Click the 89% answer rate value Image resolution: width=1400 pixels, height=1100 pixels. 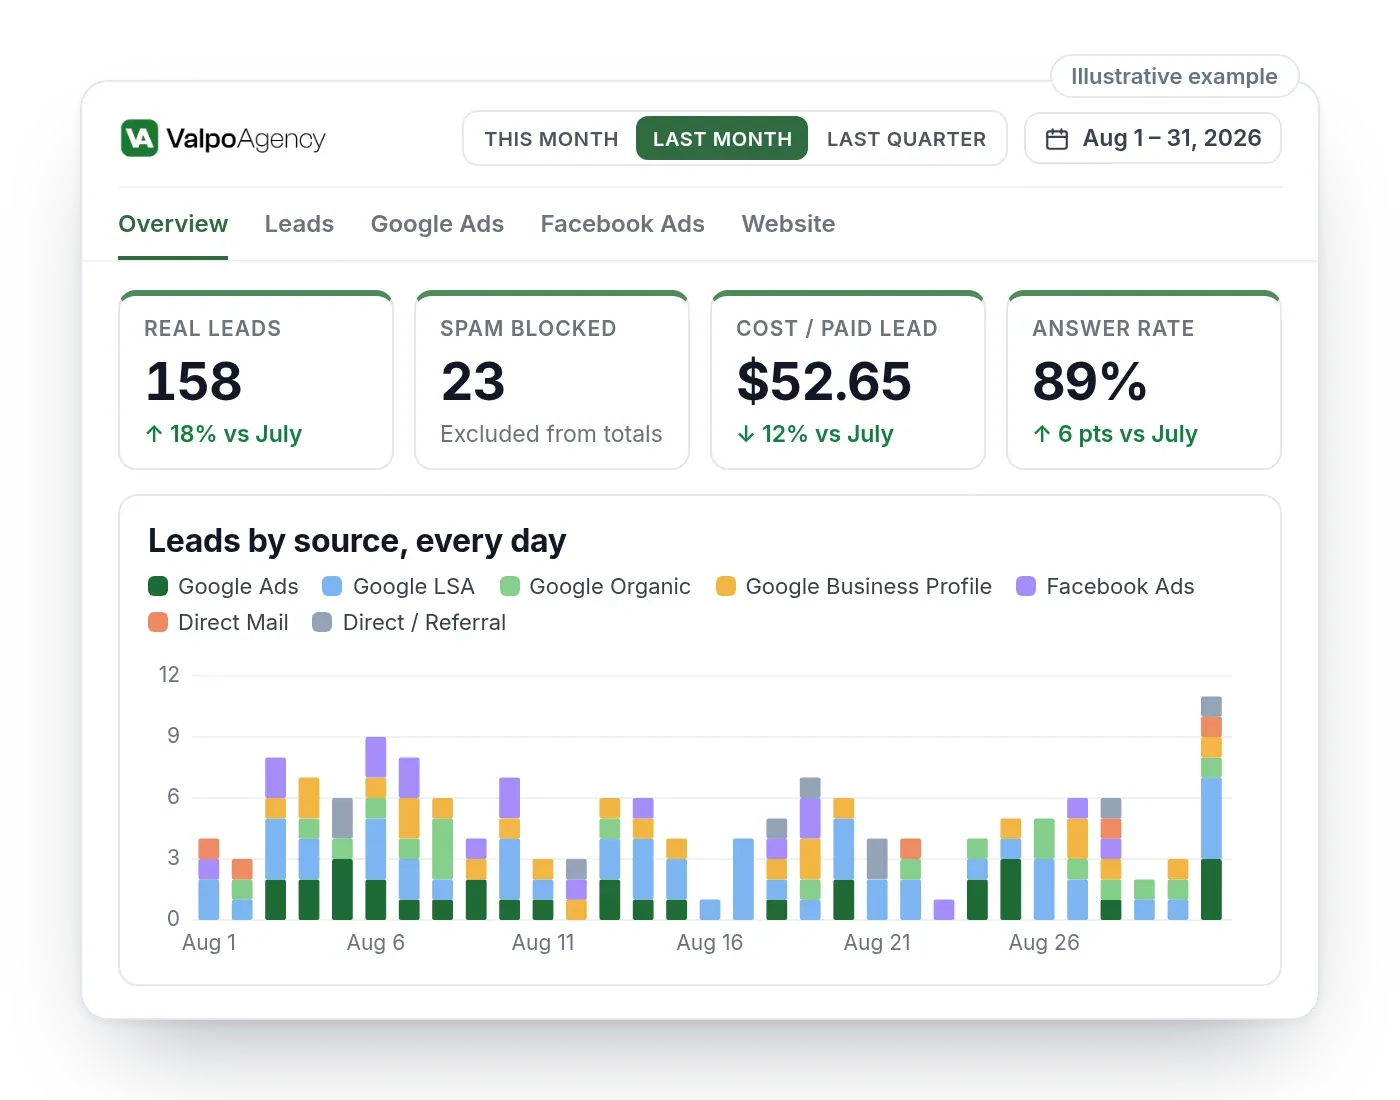tap(1090, 381)
